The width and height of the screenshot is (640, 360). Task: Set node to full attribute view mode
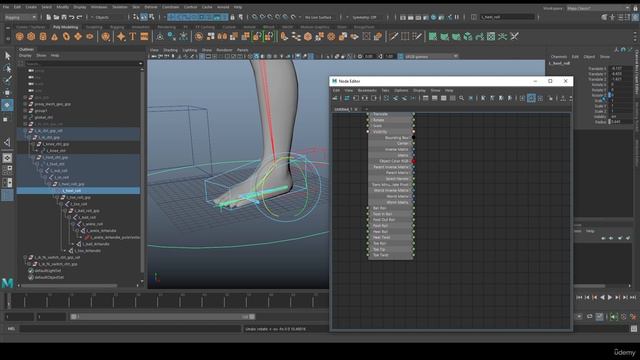[x=444, y=98]
